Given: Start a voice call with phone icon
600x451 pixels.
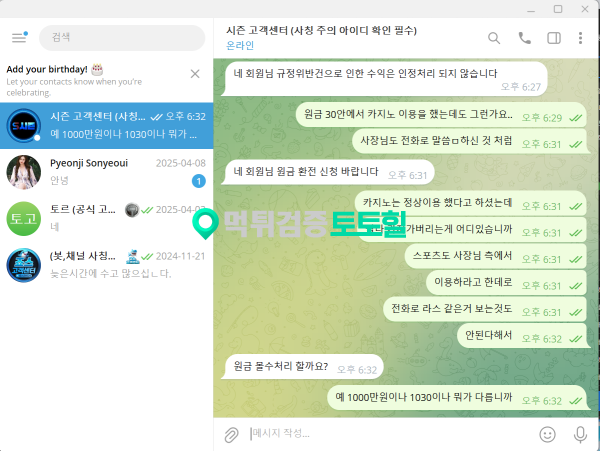Looking at the screenshot, I should coord(524,38).
